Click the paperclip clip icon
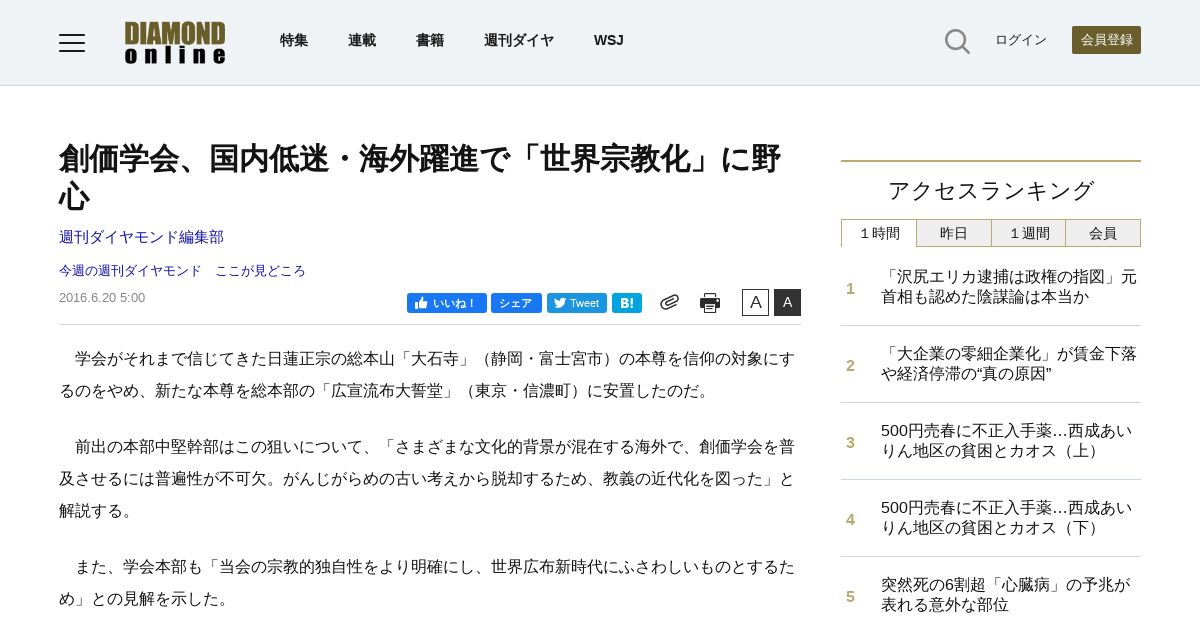 (669, 302)
